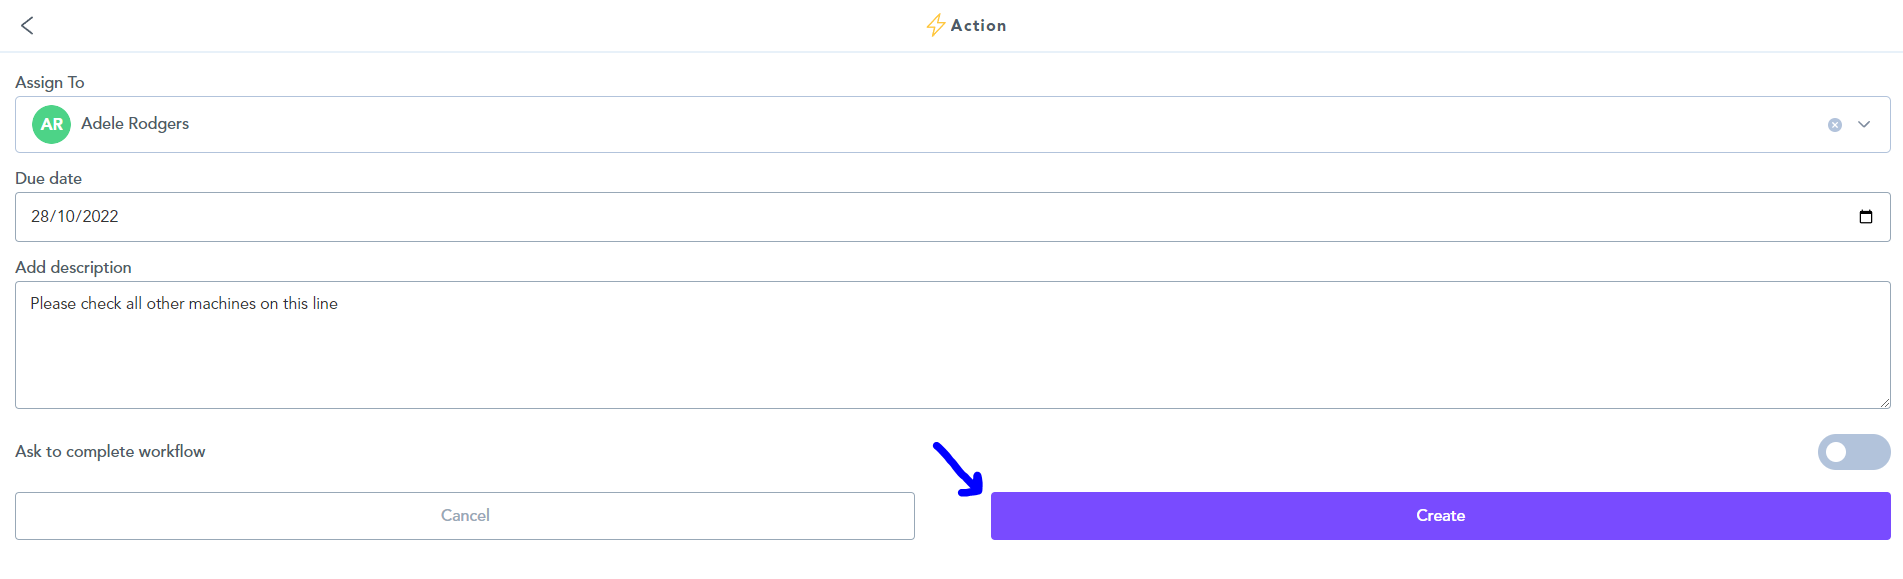This screenshot has width=1903, height=579.
Task: Click the green AR avatar circle
Action: point(51,124)
